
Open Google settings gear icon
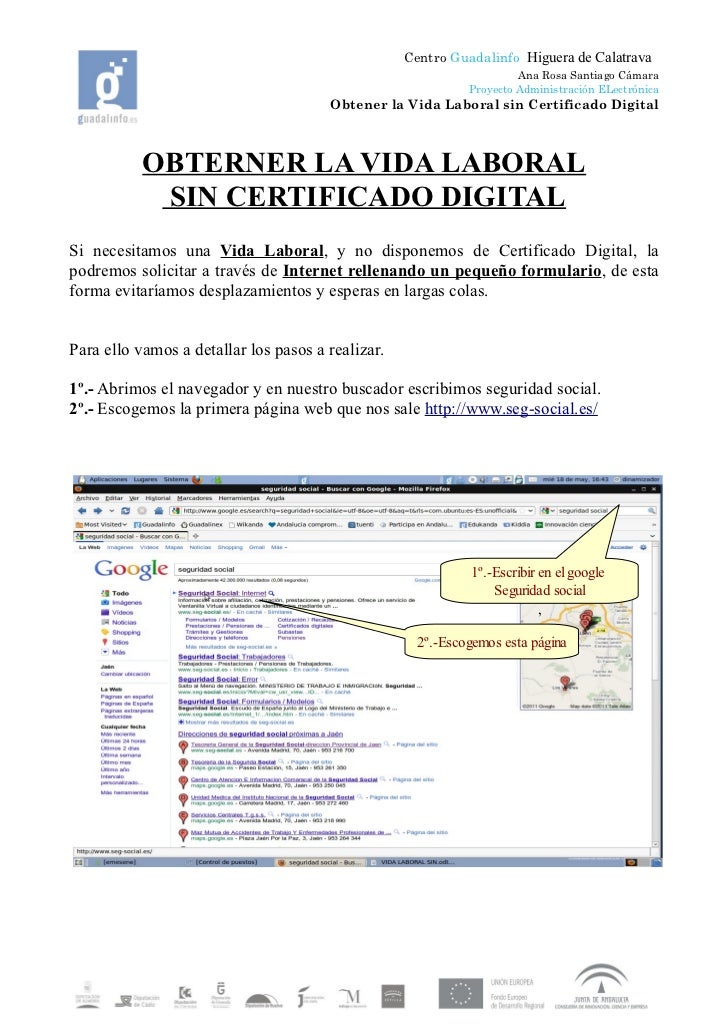click(x=643, y=547)
